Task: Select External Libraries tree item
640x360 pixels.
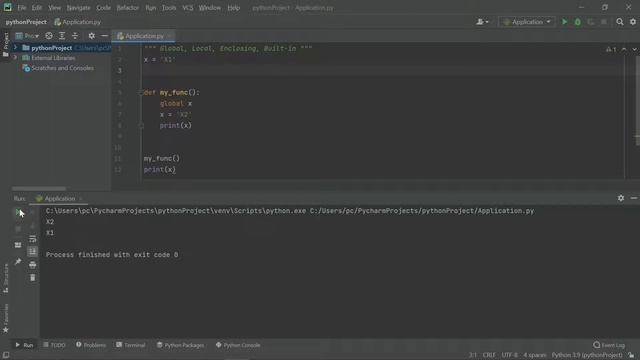Action: pos(49,58)
